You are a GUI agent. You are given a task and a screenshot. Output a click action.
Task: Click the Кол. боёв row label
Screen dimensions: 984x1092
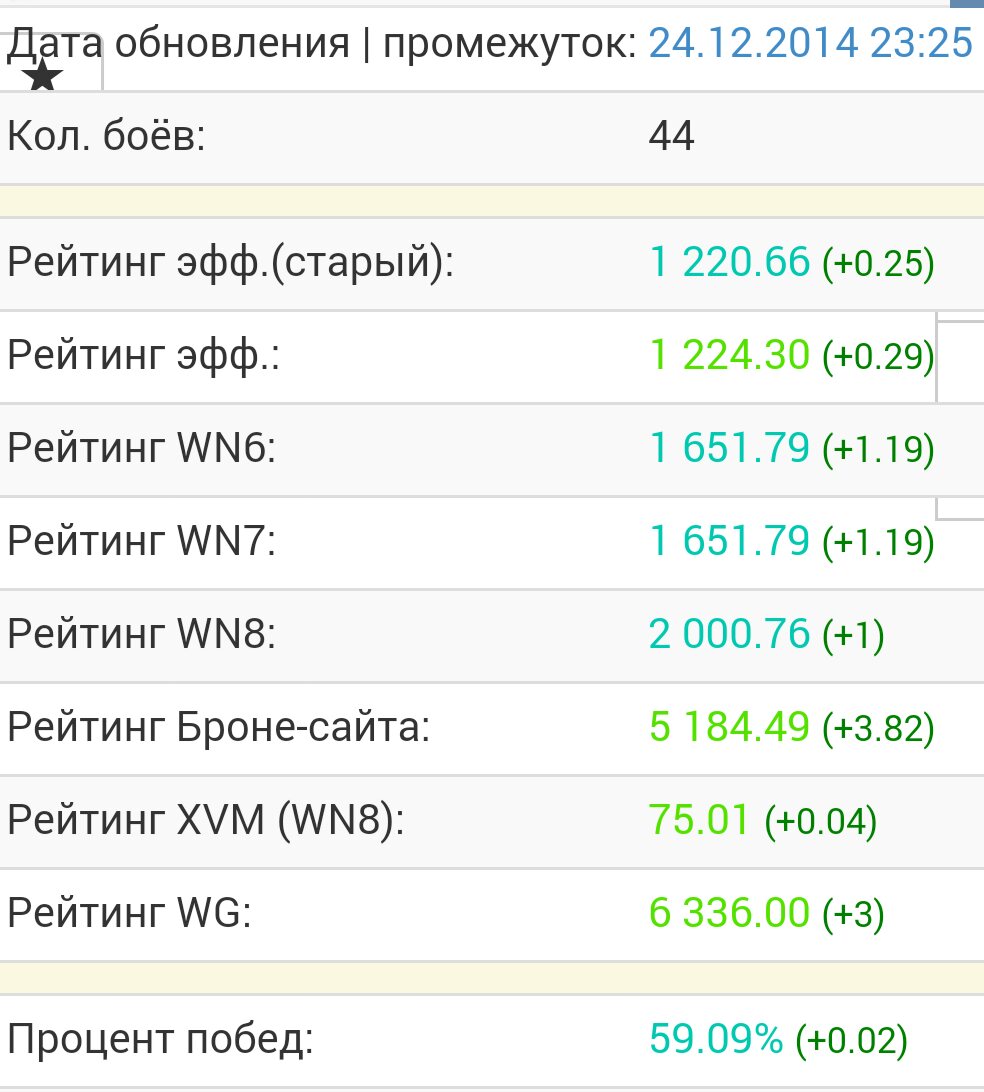106,137
